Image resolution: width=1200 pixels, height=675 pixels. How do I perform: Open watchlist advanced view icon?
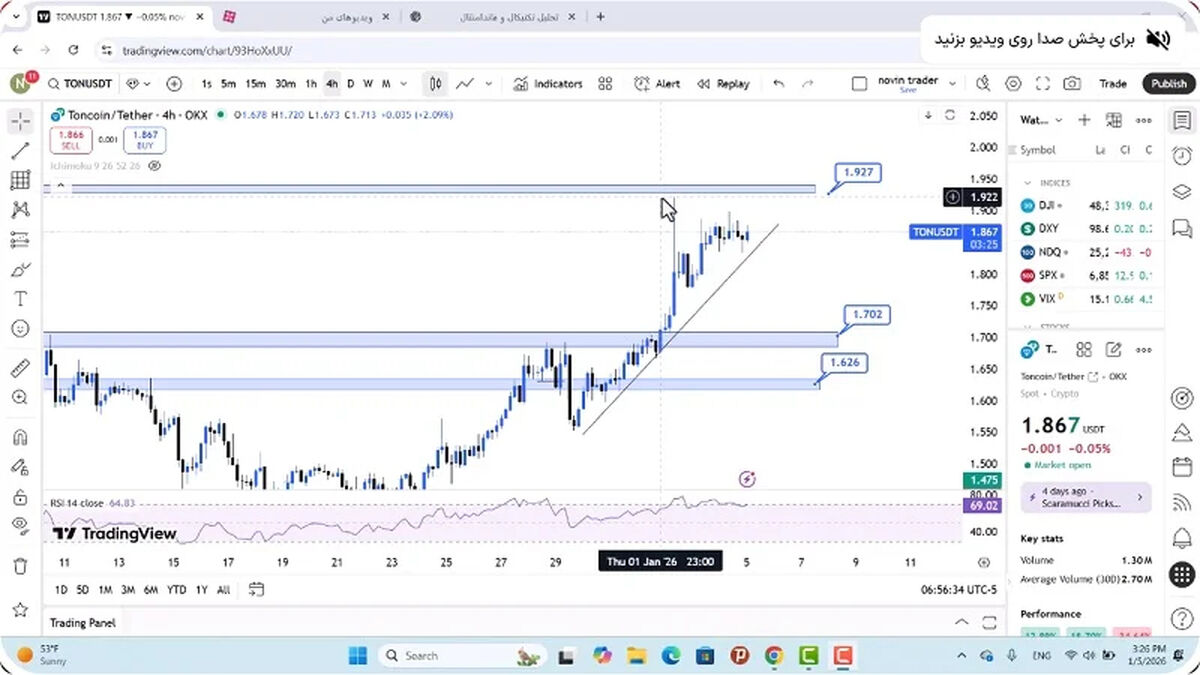point(1114,120)
